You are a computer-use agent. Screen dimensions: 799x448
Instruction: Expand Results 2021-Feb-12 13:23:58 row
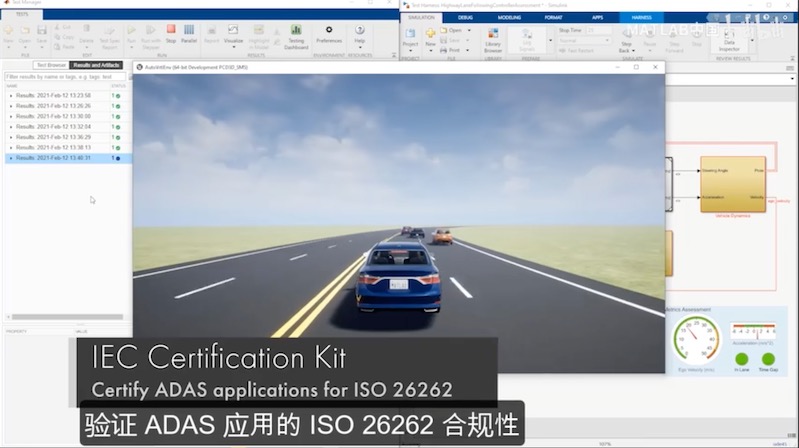click(x=11, y=96)
